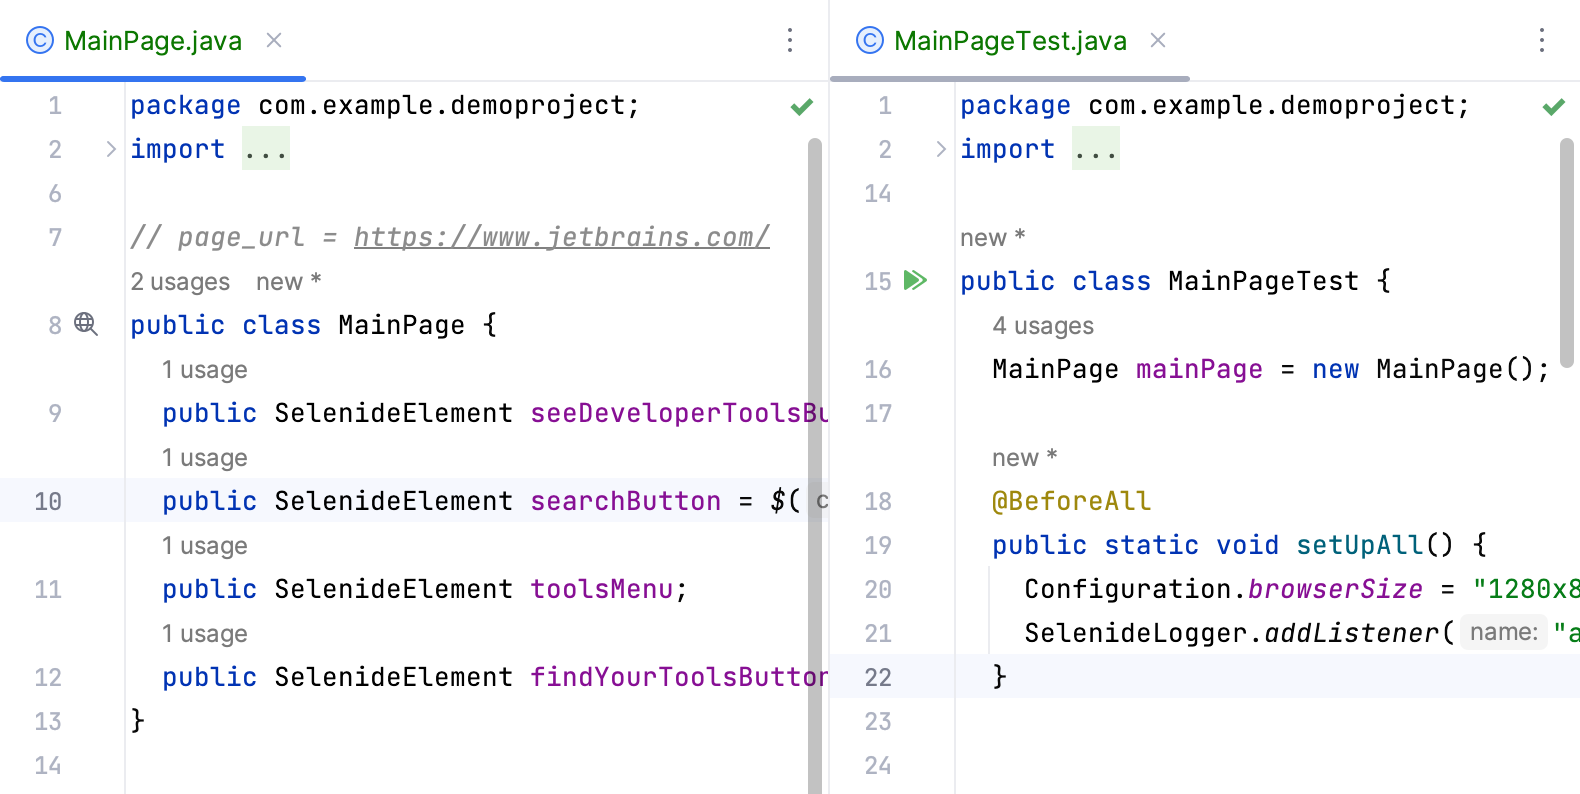The height and width of the screenshot is (794, 1580).
Task: Click the setUpAll method name
Action: click(x=1360, y=545)
